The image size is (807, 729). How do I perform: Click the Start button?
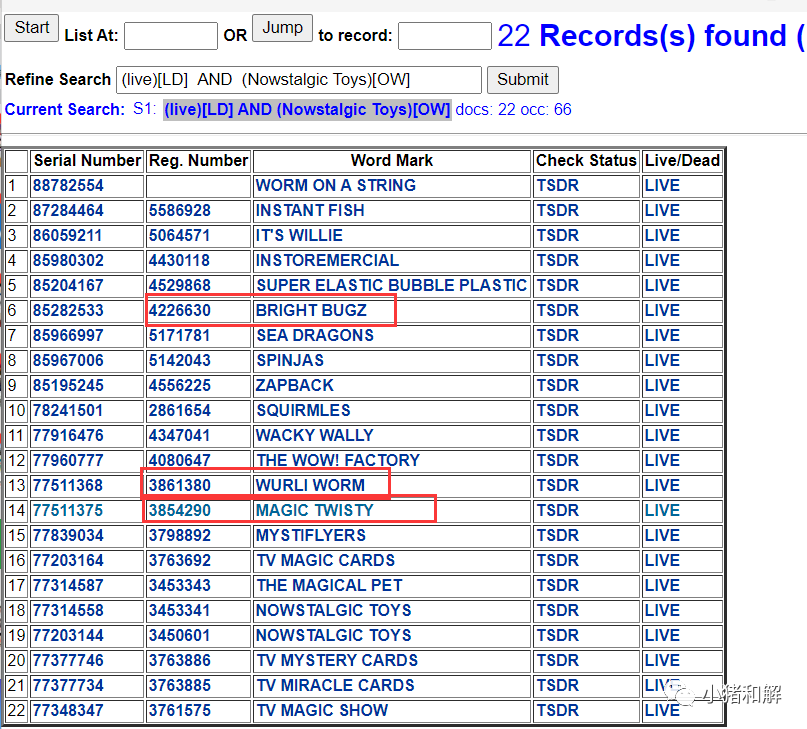click(x=31, y=28)
